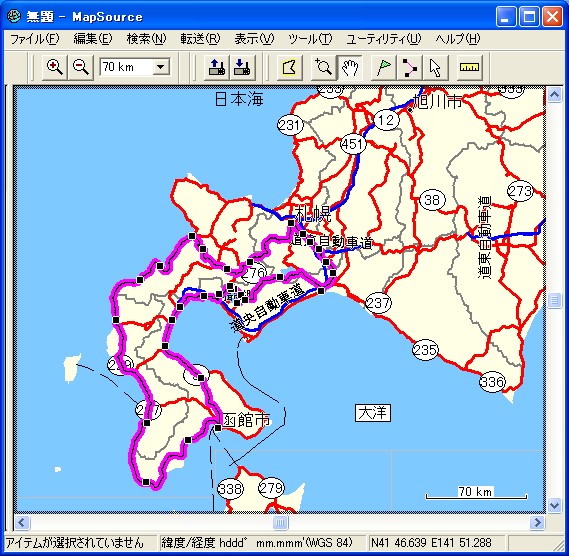Select the hand pan tool

349,68
